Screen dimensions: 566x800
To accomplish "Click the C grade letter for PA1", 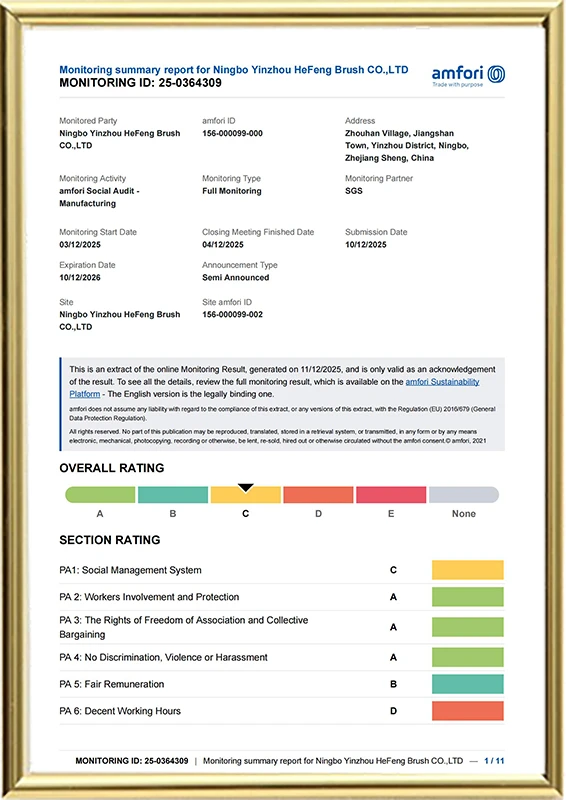I will point(393,570).
